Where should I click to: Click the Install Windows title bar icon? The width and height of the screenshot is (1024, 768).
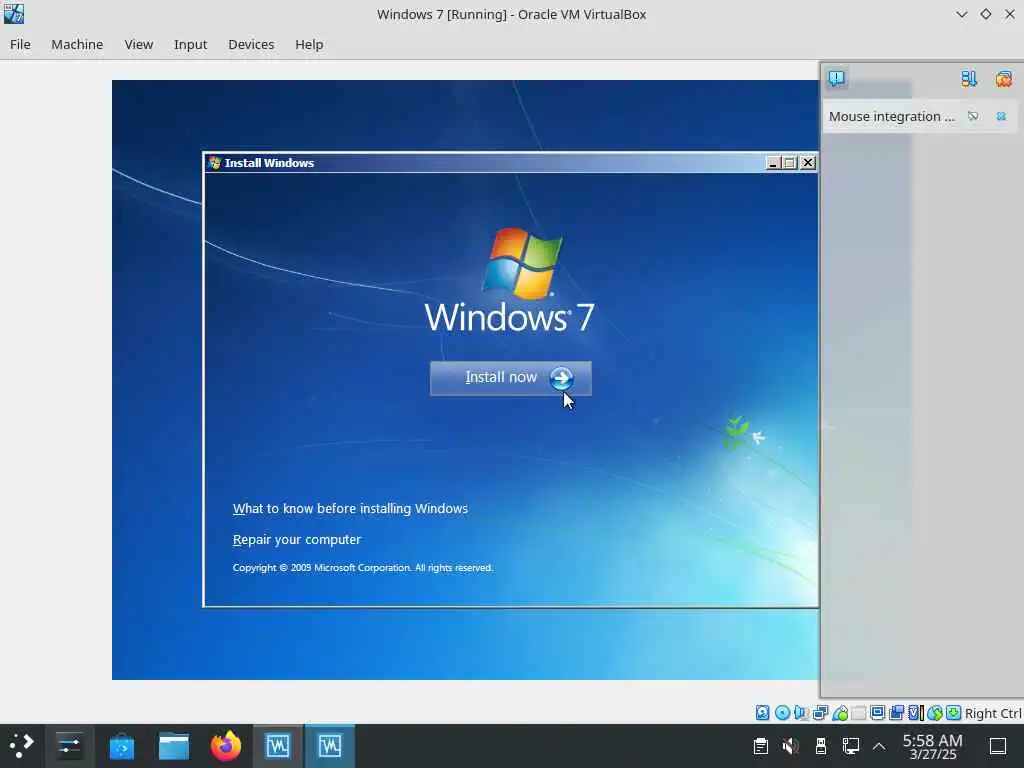click(214, 163)
